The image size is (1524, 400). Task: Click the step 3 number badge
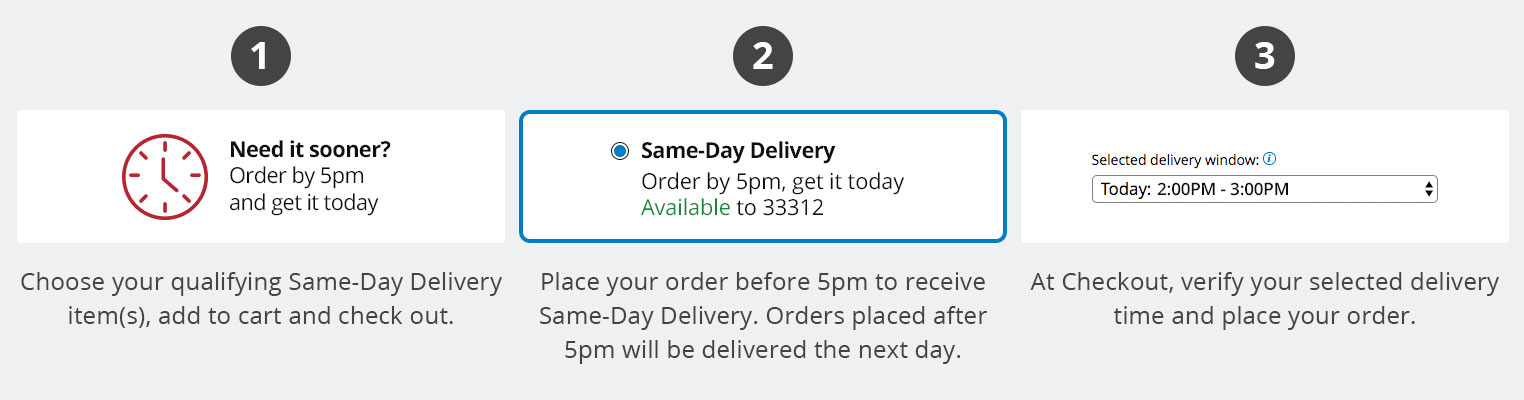coord(1264,56)
